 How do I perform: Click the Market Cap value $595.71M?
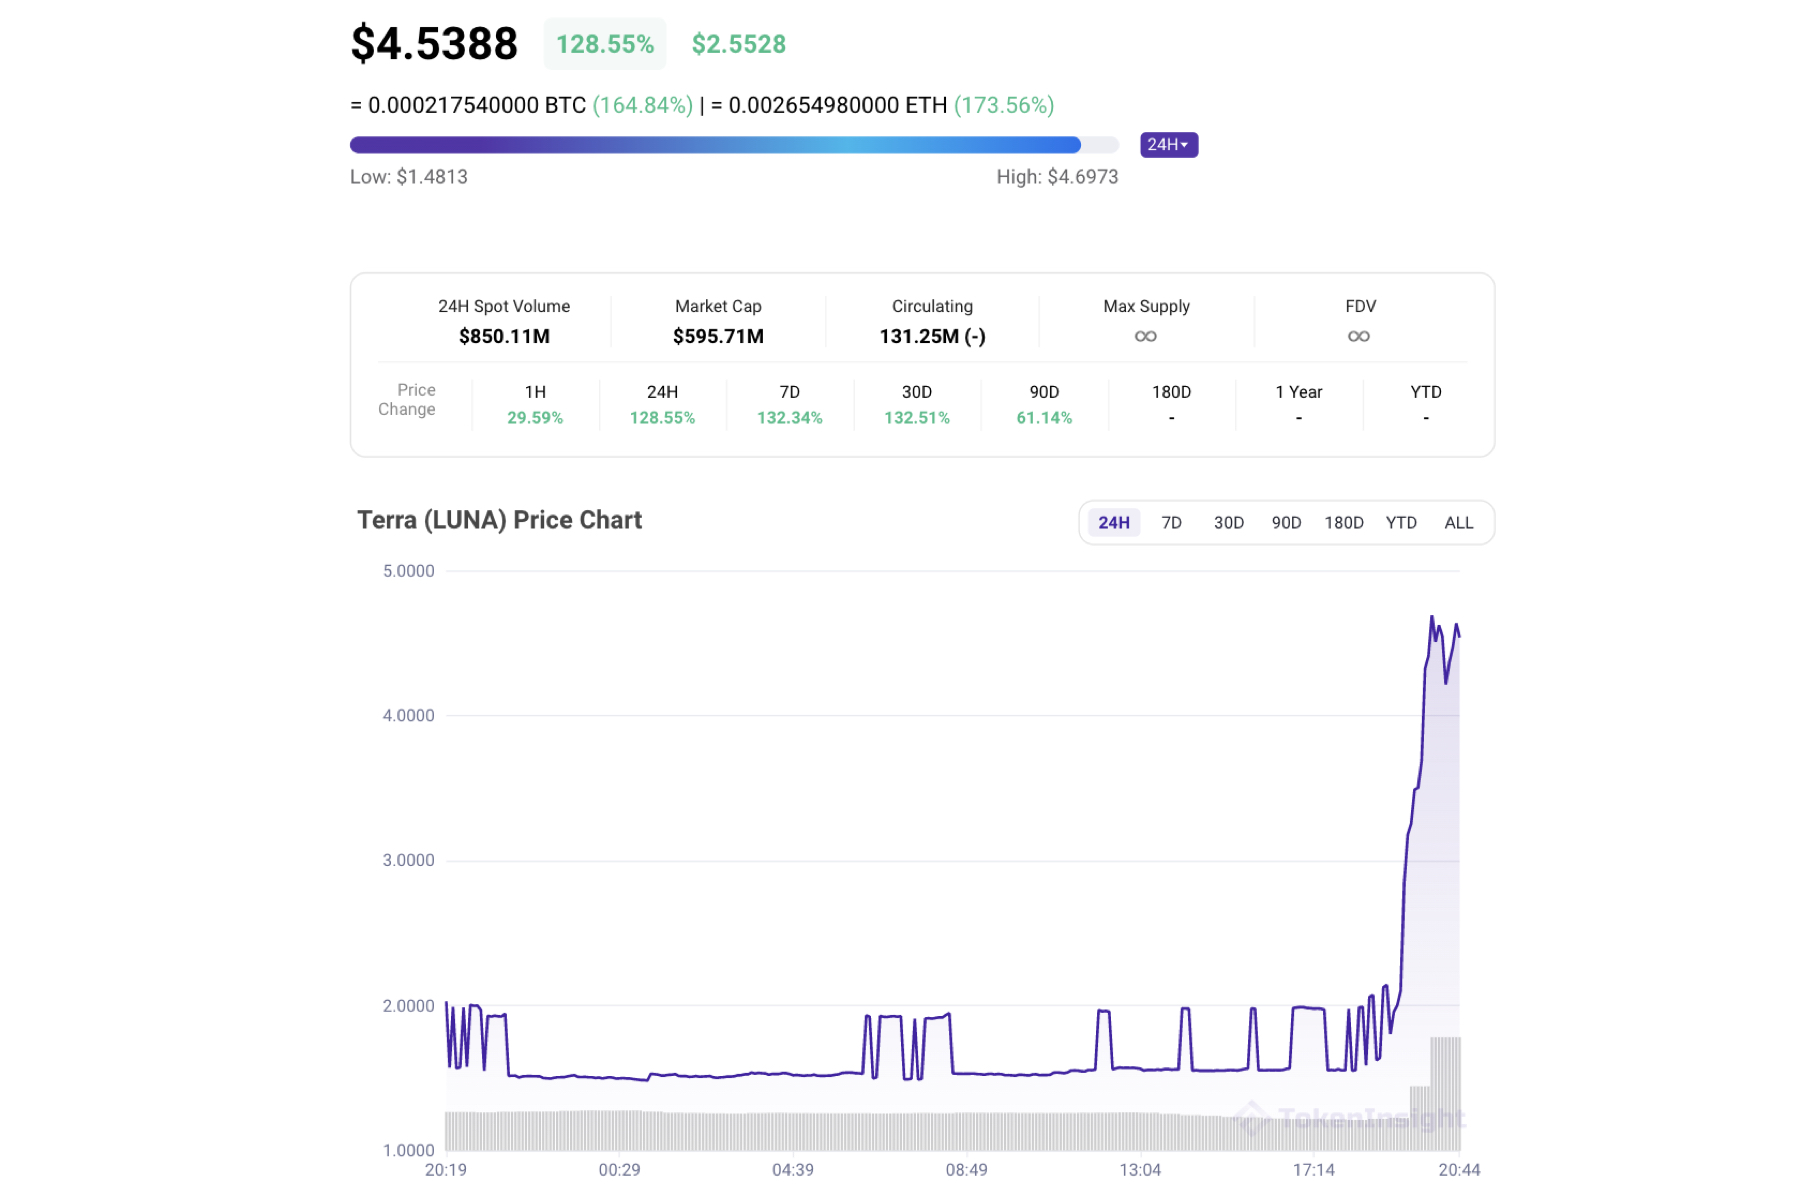(x=718, y=337)
